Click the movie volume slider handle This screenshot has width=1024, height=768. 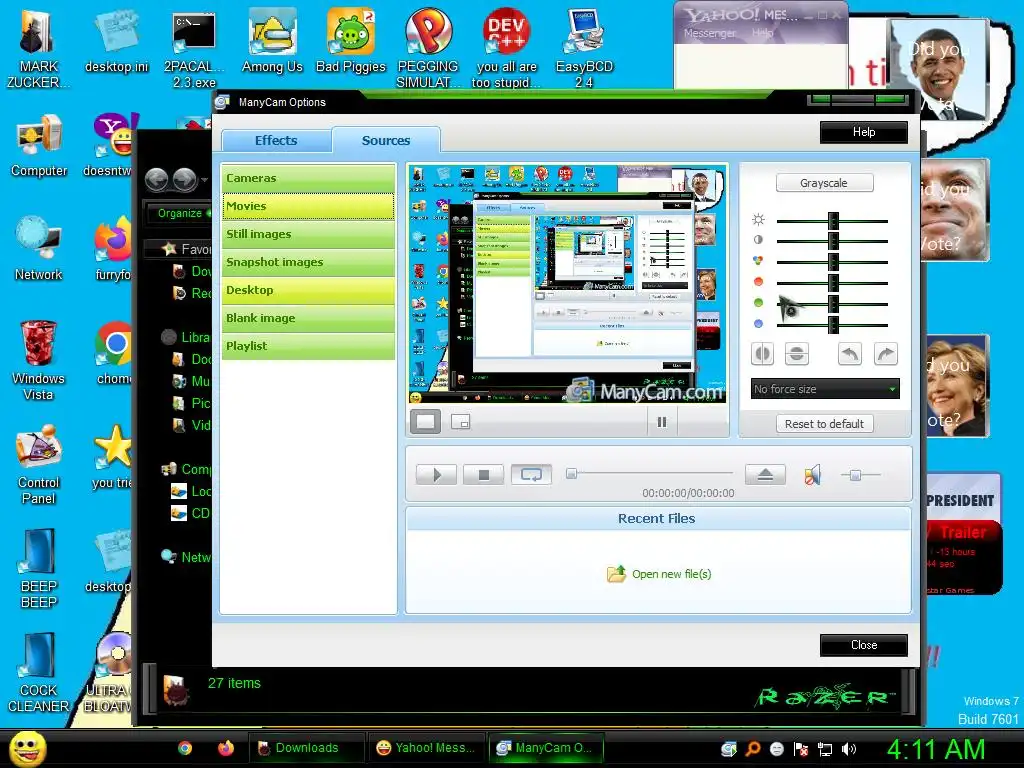(855, 475)
